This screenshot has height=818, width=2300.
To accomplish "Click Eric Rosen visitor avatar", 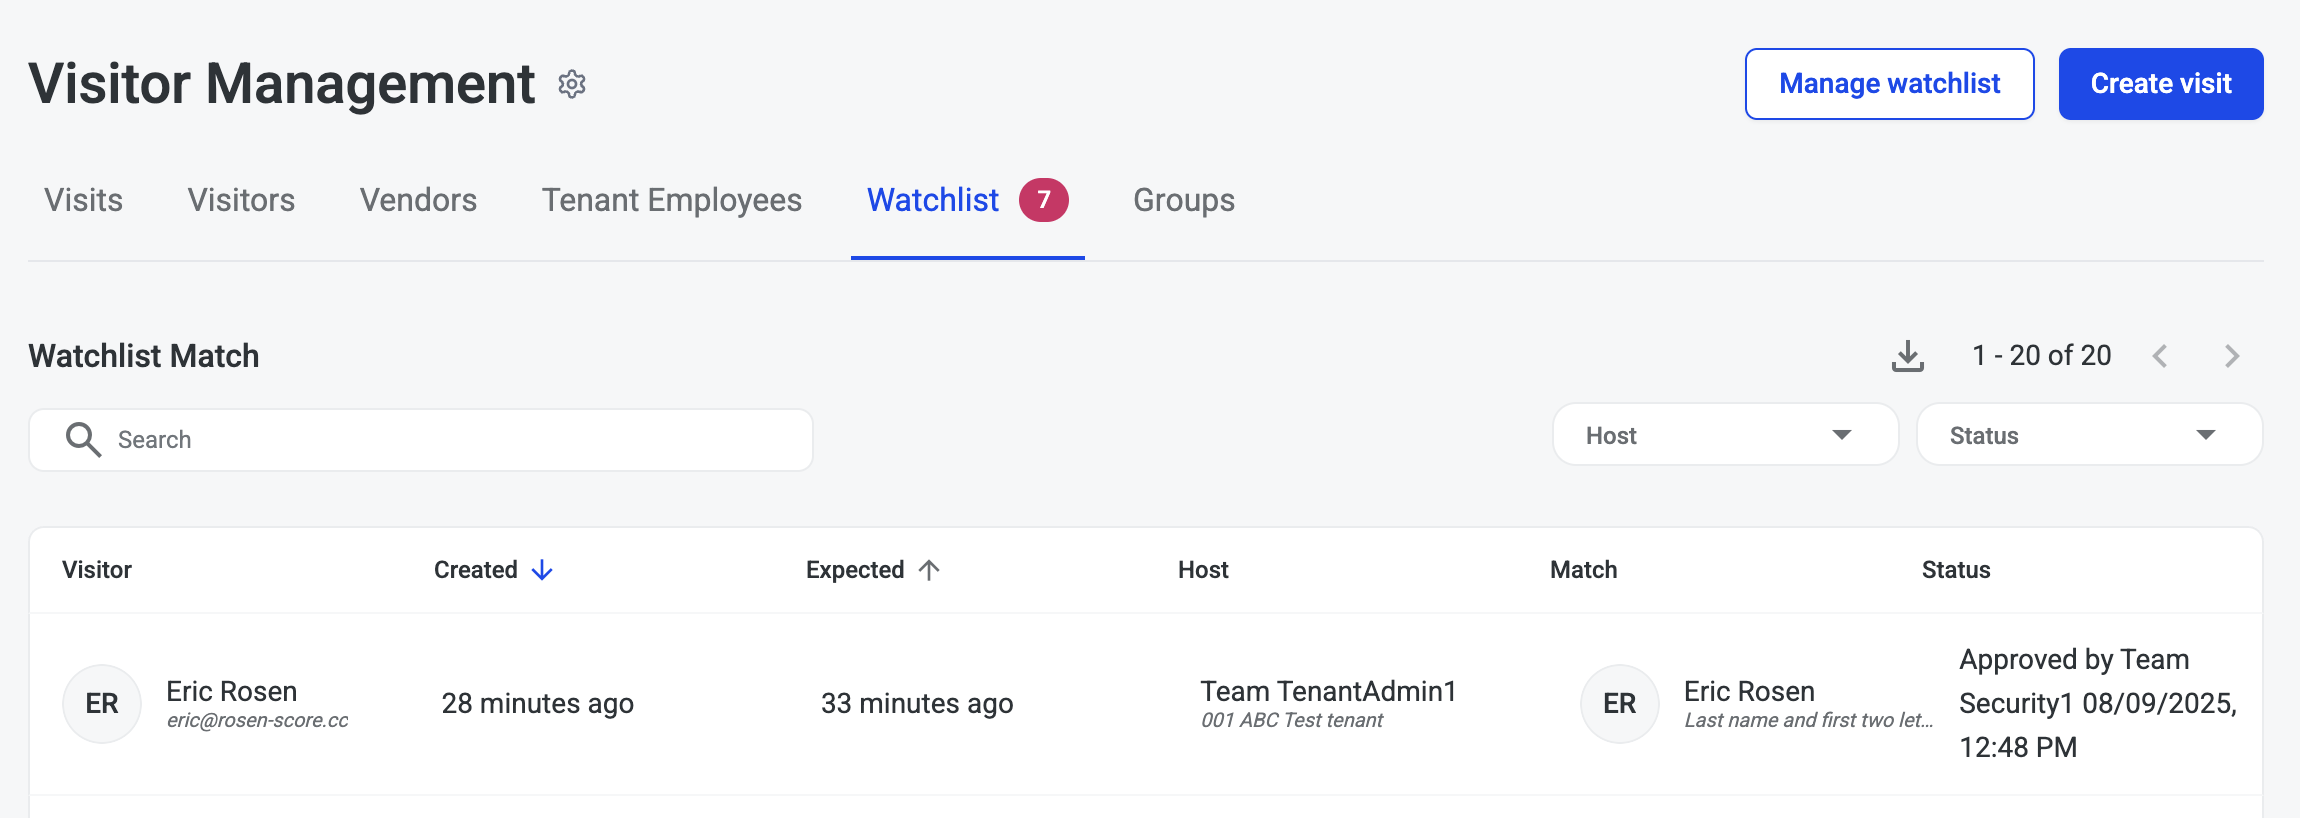I will coord(102,704).
